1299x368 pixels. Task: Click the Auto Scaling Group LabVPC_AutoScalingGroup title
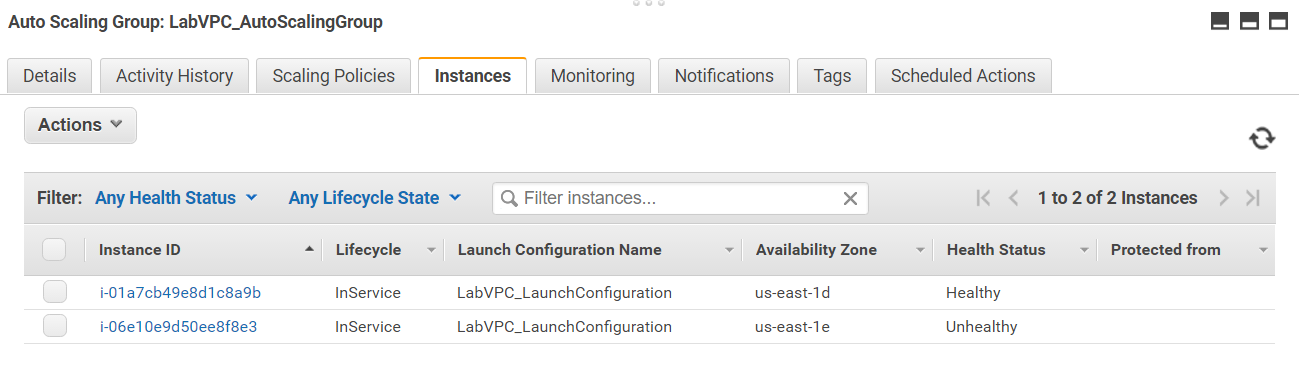(x=195, y=22)
